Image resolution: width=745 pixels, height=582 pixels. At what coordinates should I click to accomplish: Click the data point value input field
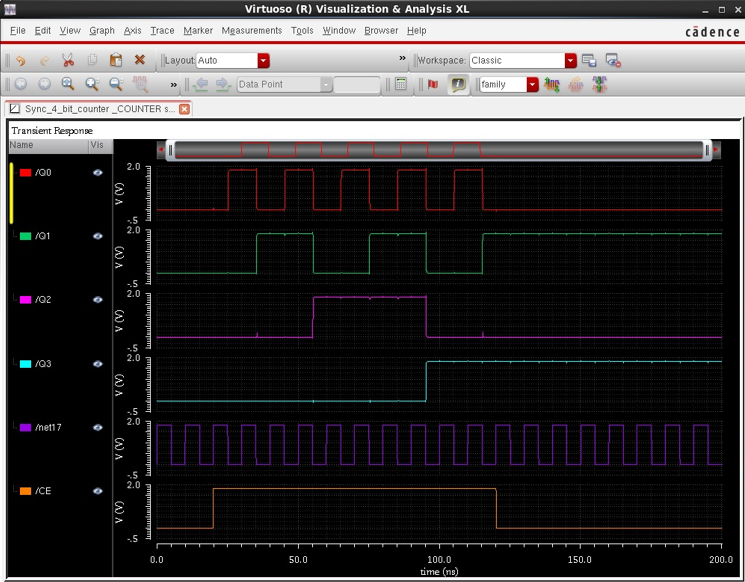point(357,85)
